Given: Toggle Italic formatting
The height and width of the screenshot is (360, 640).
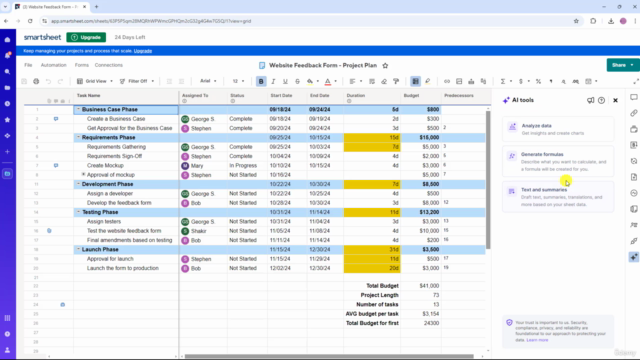Looking at the screenshot, I should (273, 81).
